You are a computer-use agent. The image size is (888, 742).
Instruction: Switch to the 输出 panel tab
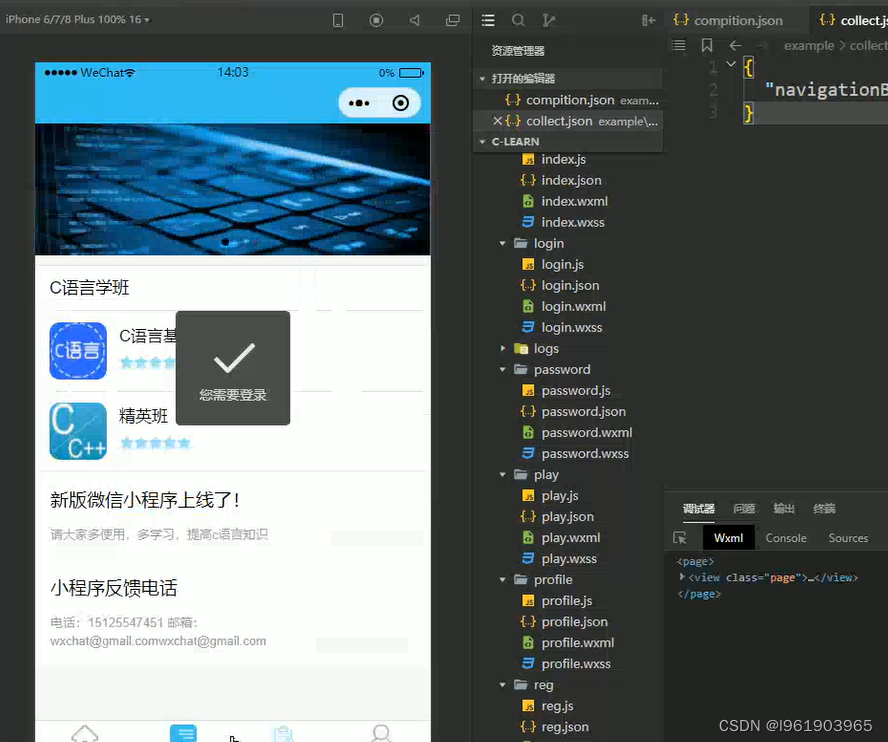(x=784, y=509)
